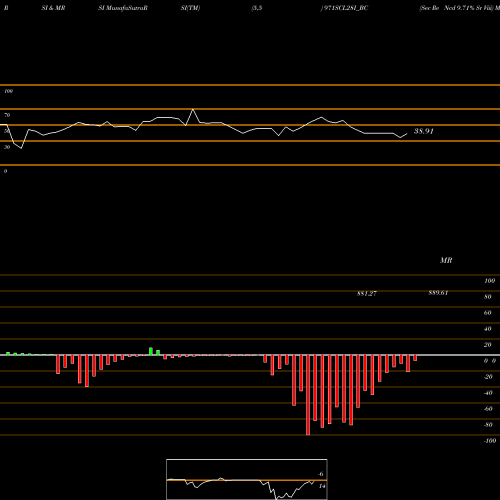Click the value 881.27 in MR panel
Screen dimensions: 500x500
(x=367, y=294)
